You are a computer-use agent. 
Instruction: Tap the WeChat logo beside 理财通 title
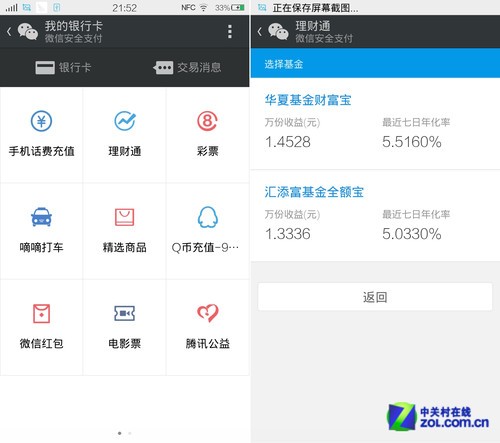click(x=278, y=32)
